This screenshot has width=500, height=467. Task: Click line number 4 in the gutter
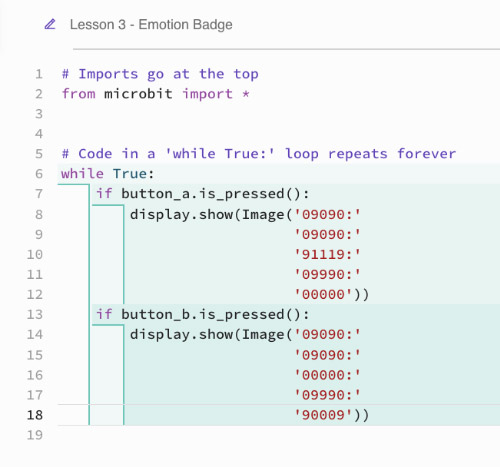click(x=39, y=134)
